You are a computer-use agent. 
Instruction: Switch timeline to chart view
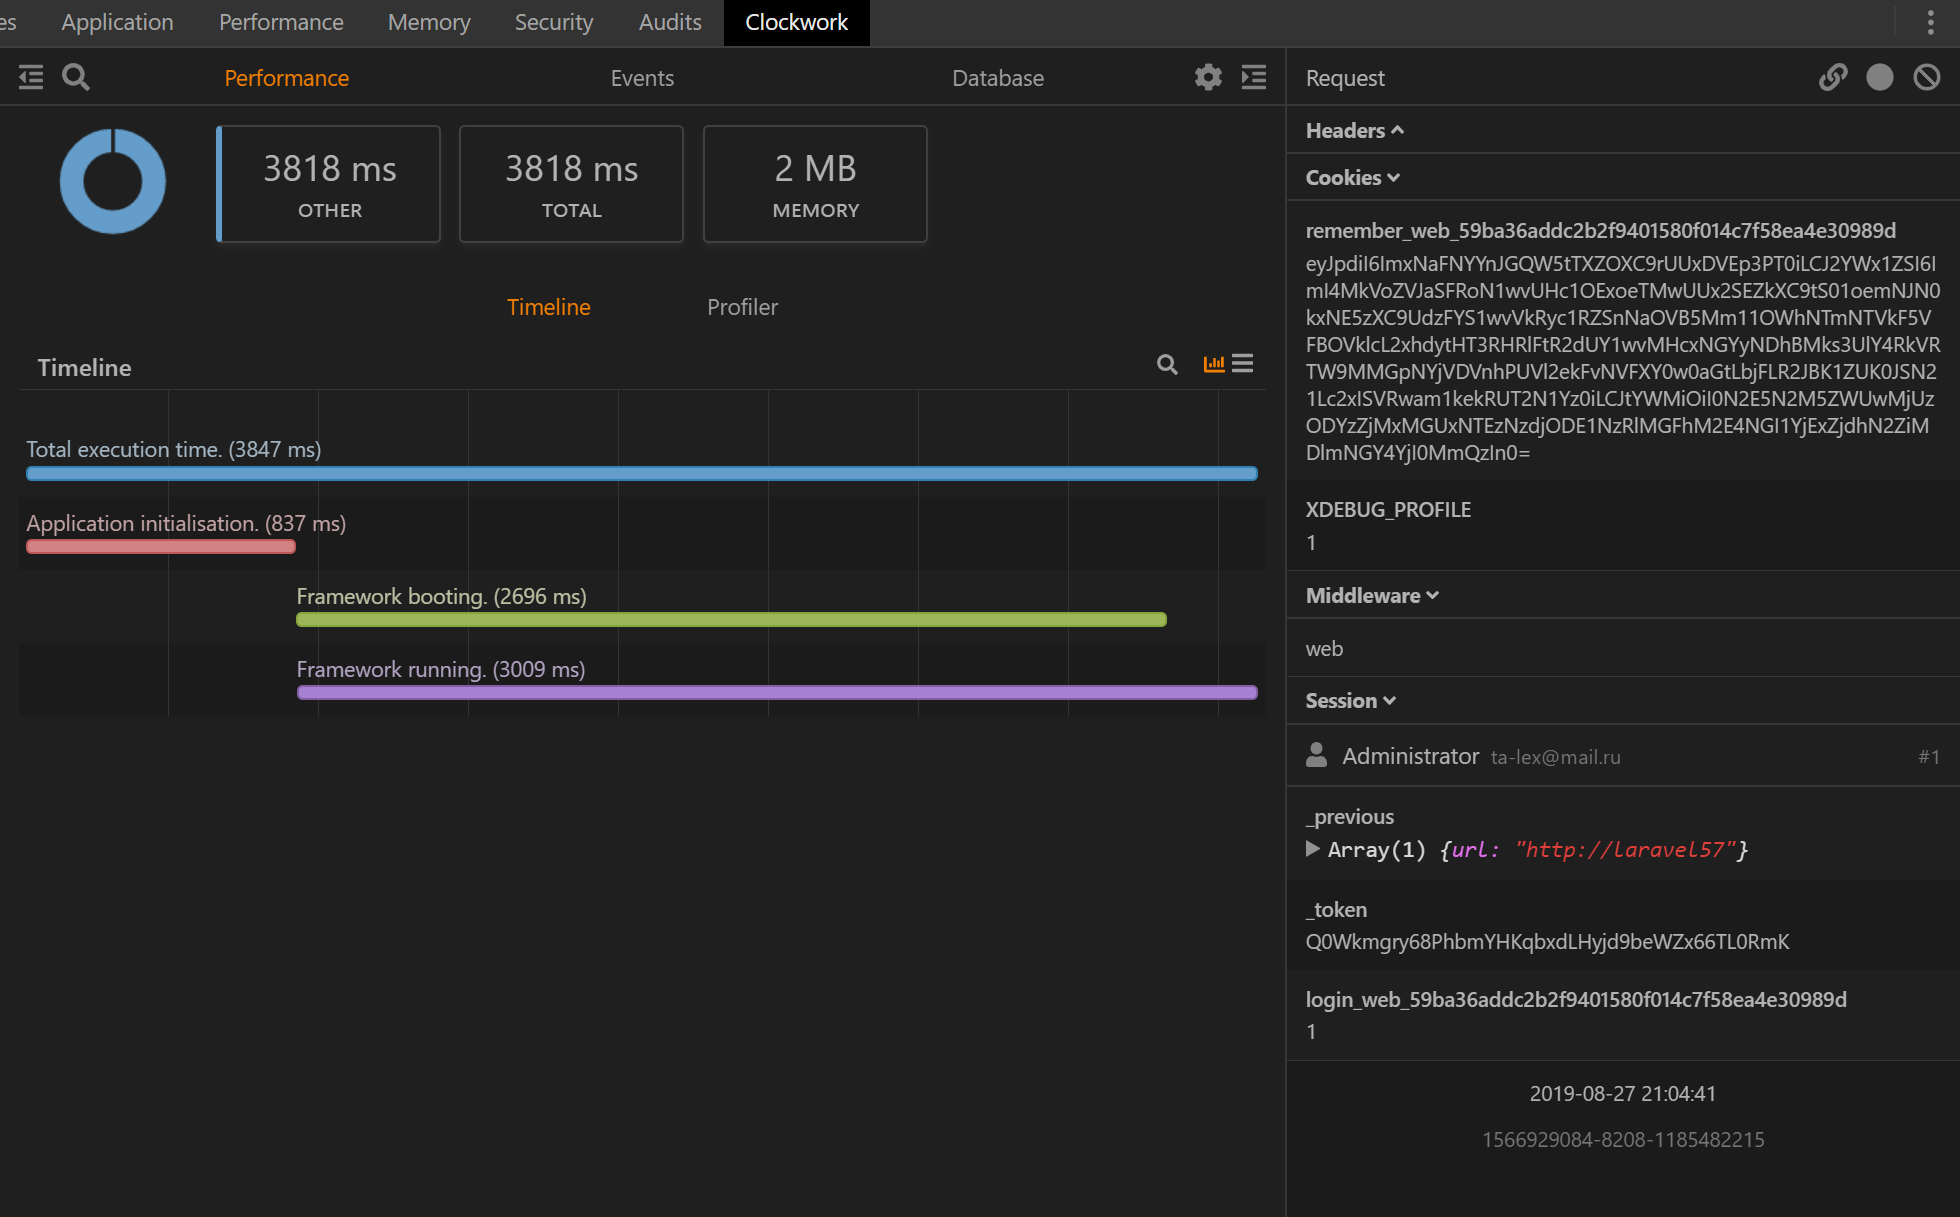coord(1214,364)
